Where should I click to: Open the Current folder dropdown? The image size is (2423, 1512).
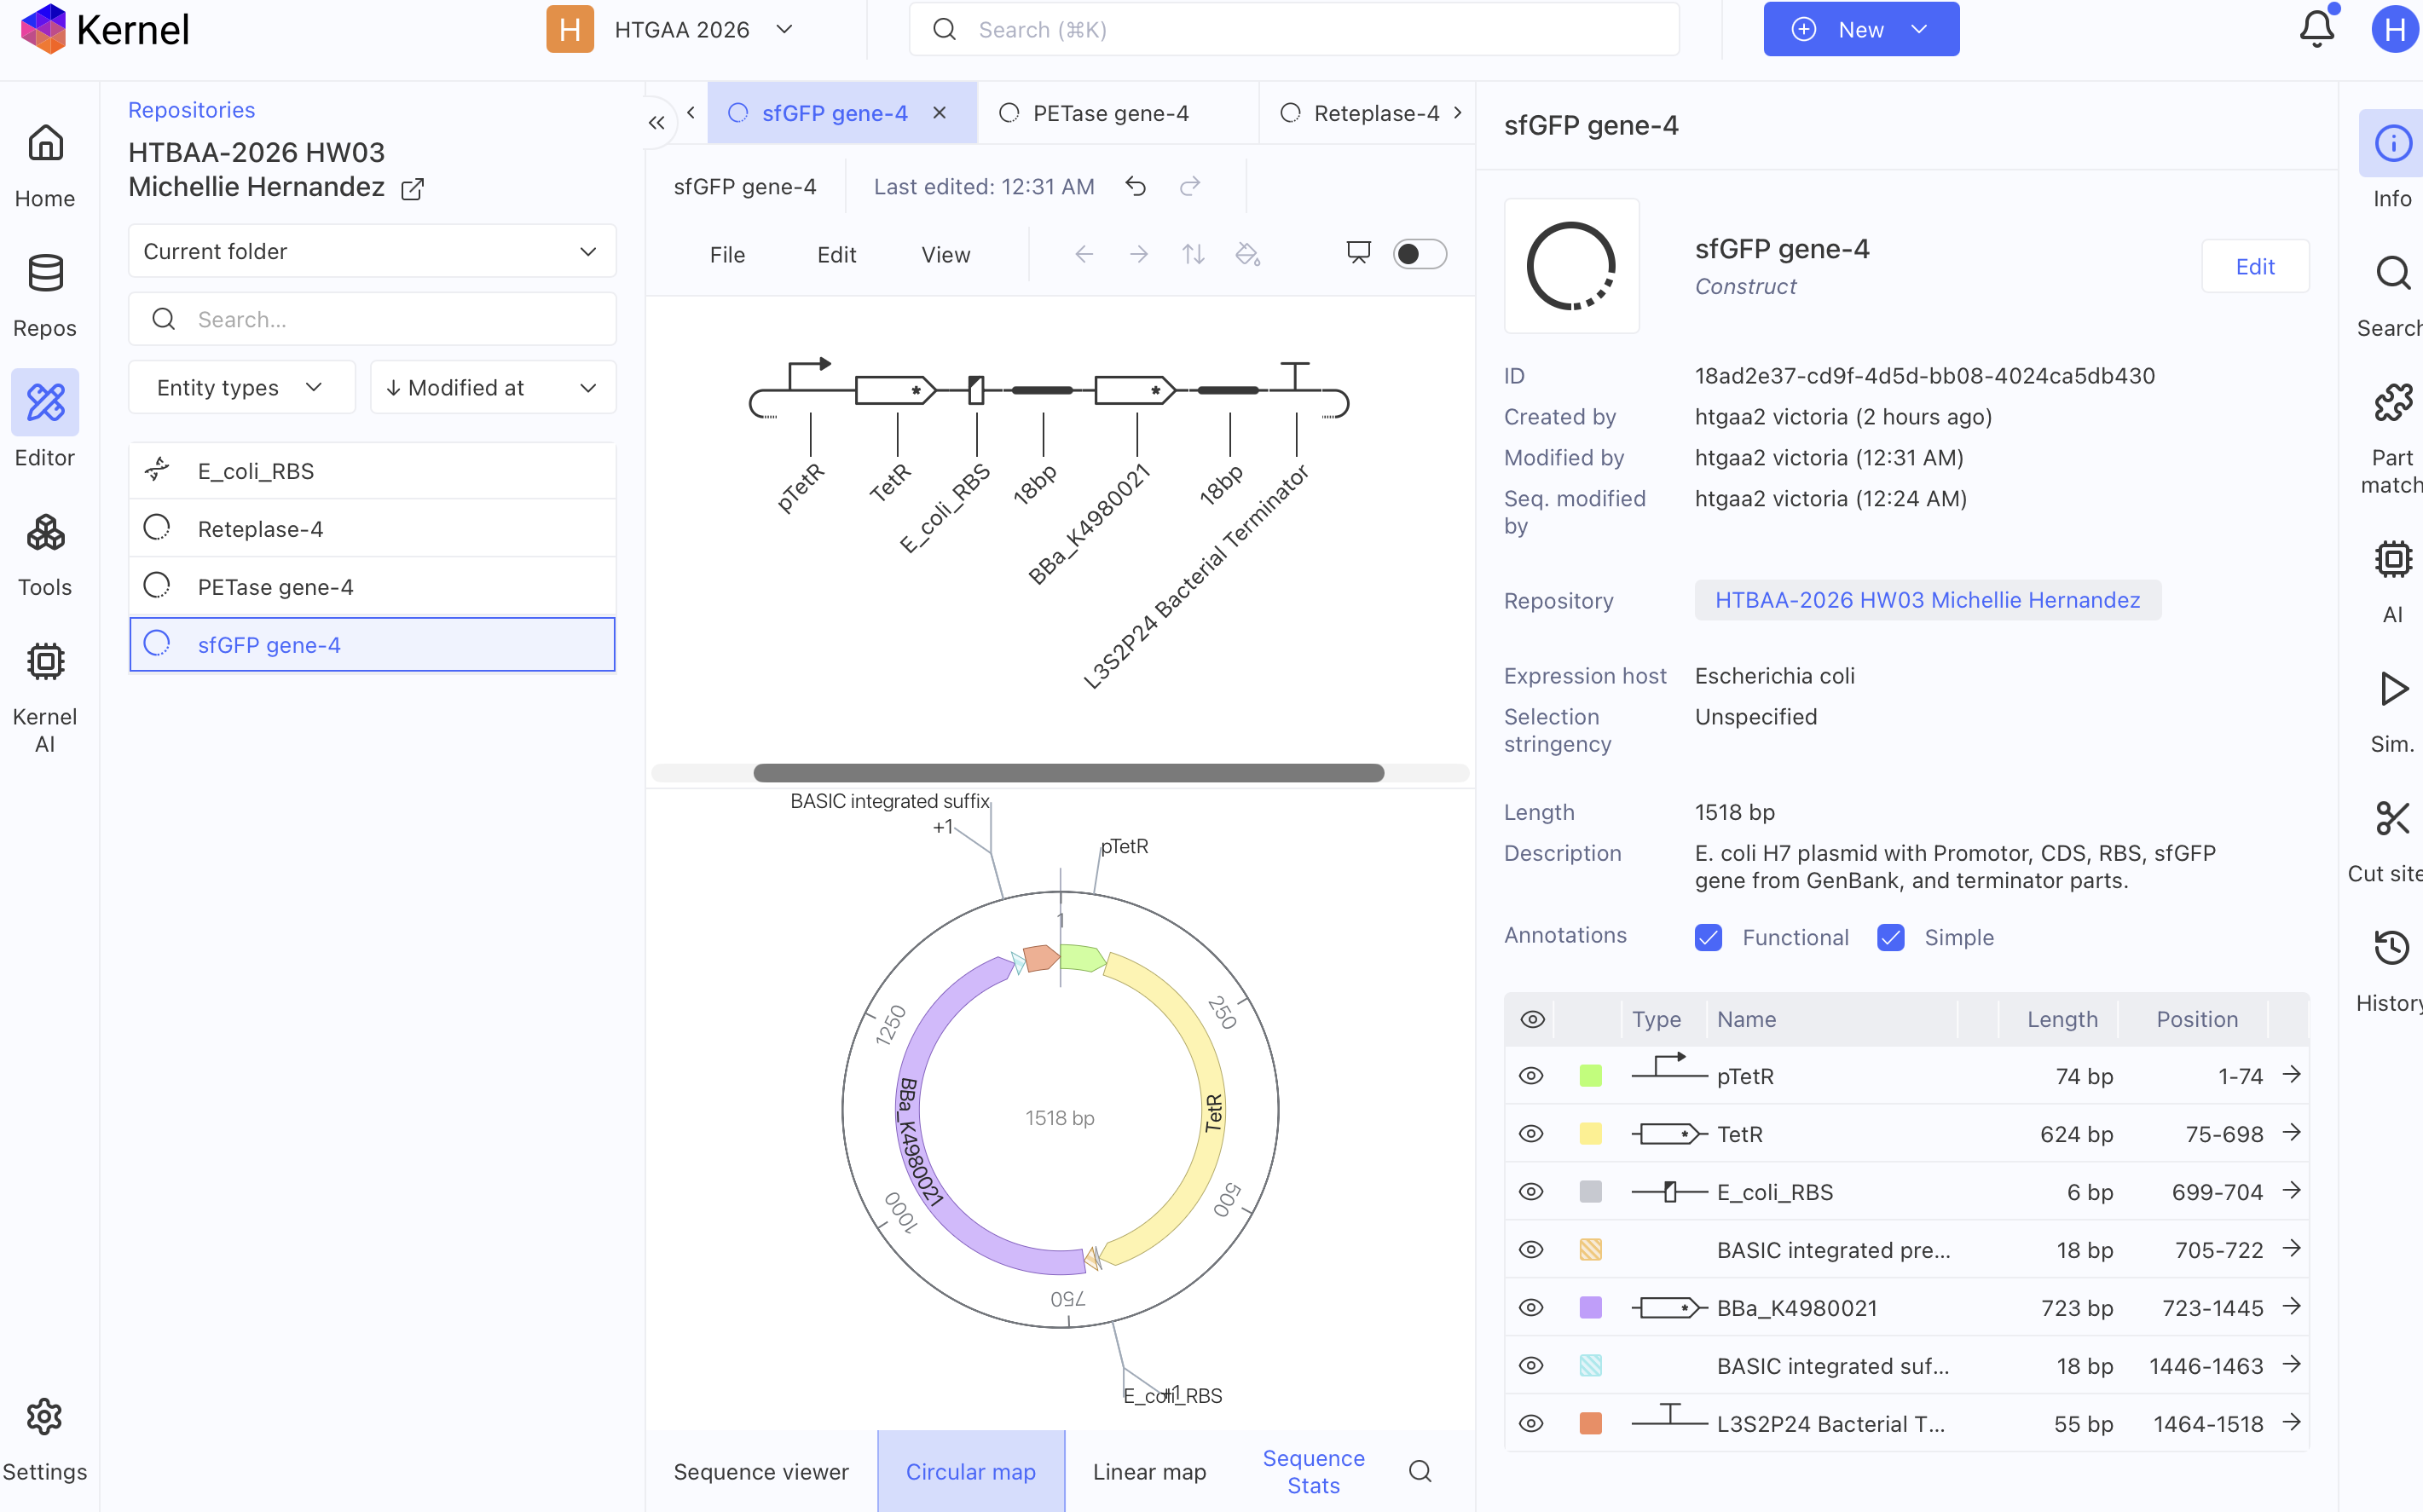372,251
